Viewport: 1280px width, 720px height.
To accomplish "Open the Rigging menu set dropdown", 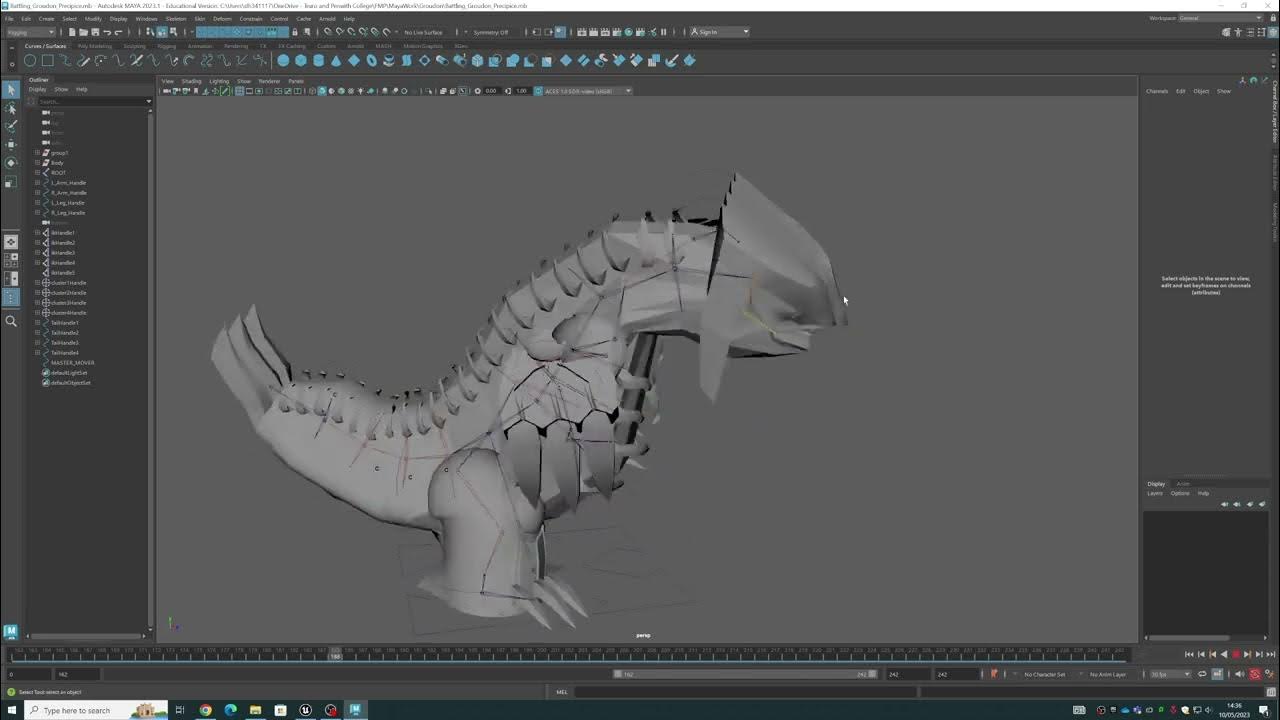I will pos(32,32).
